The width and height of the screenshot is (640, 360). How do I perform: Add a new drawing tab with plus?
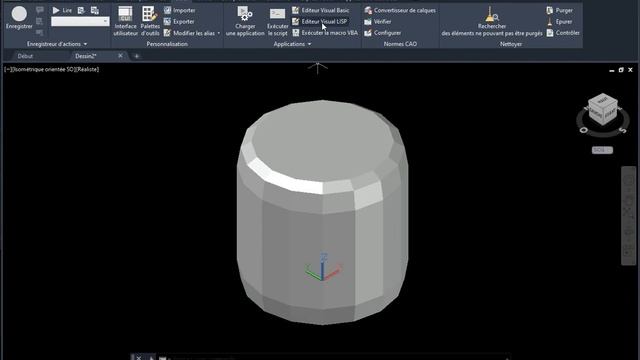(136, 56)
